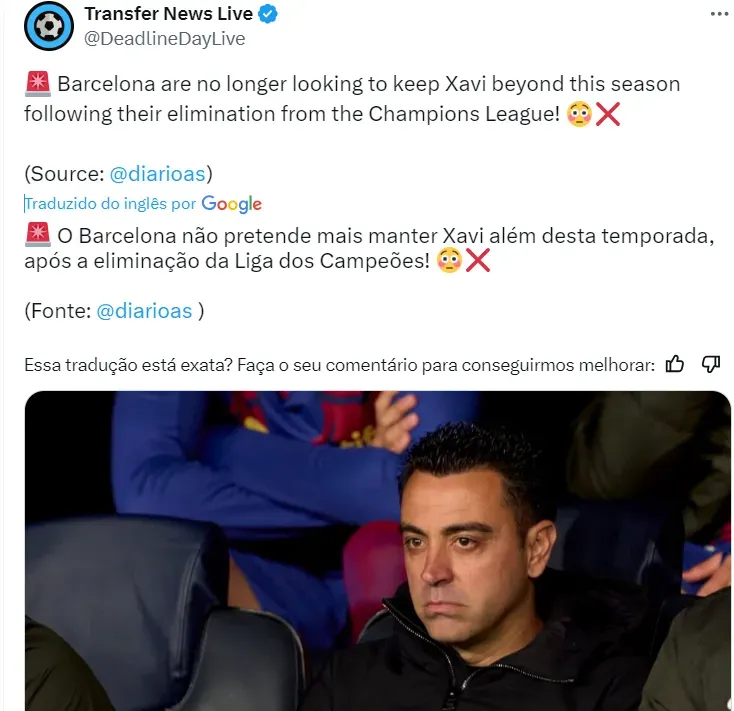Click the thumbs down translation feedback icon
The height and width of the screenshot is (711, 734).
(x=711, y=364)
